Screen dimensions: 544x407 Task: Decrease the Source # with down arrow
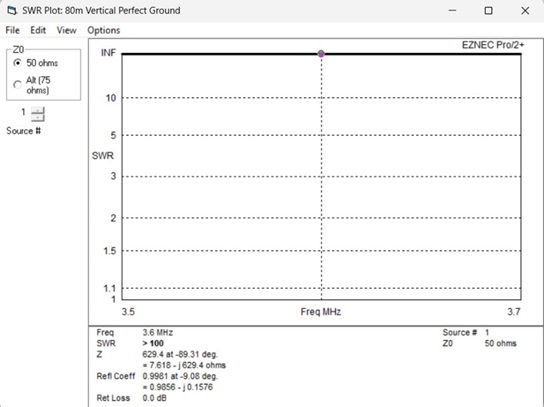click(x=38, y=118)
